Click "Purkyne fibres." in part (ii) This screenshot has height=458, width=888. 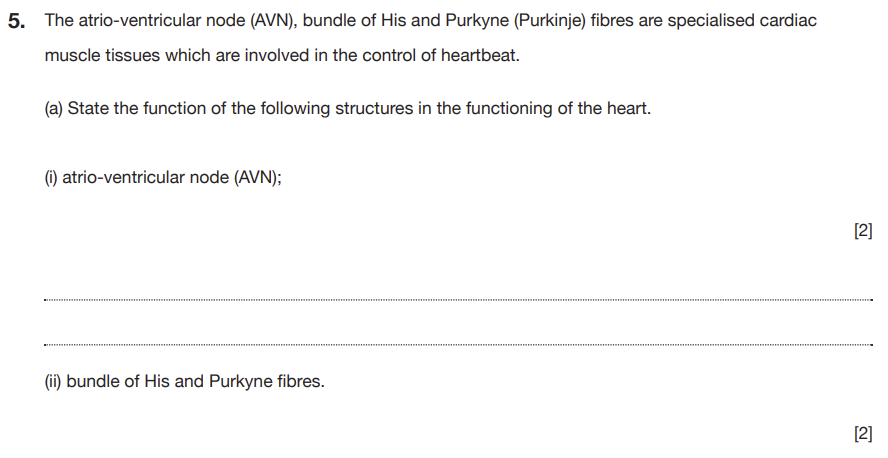267,381
